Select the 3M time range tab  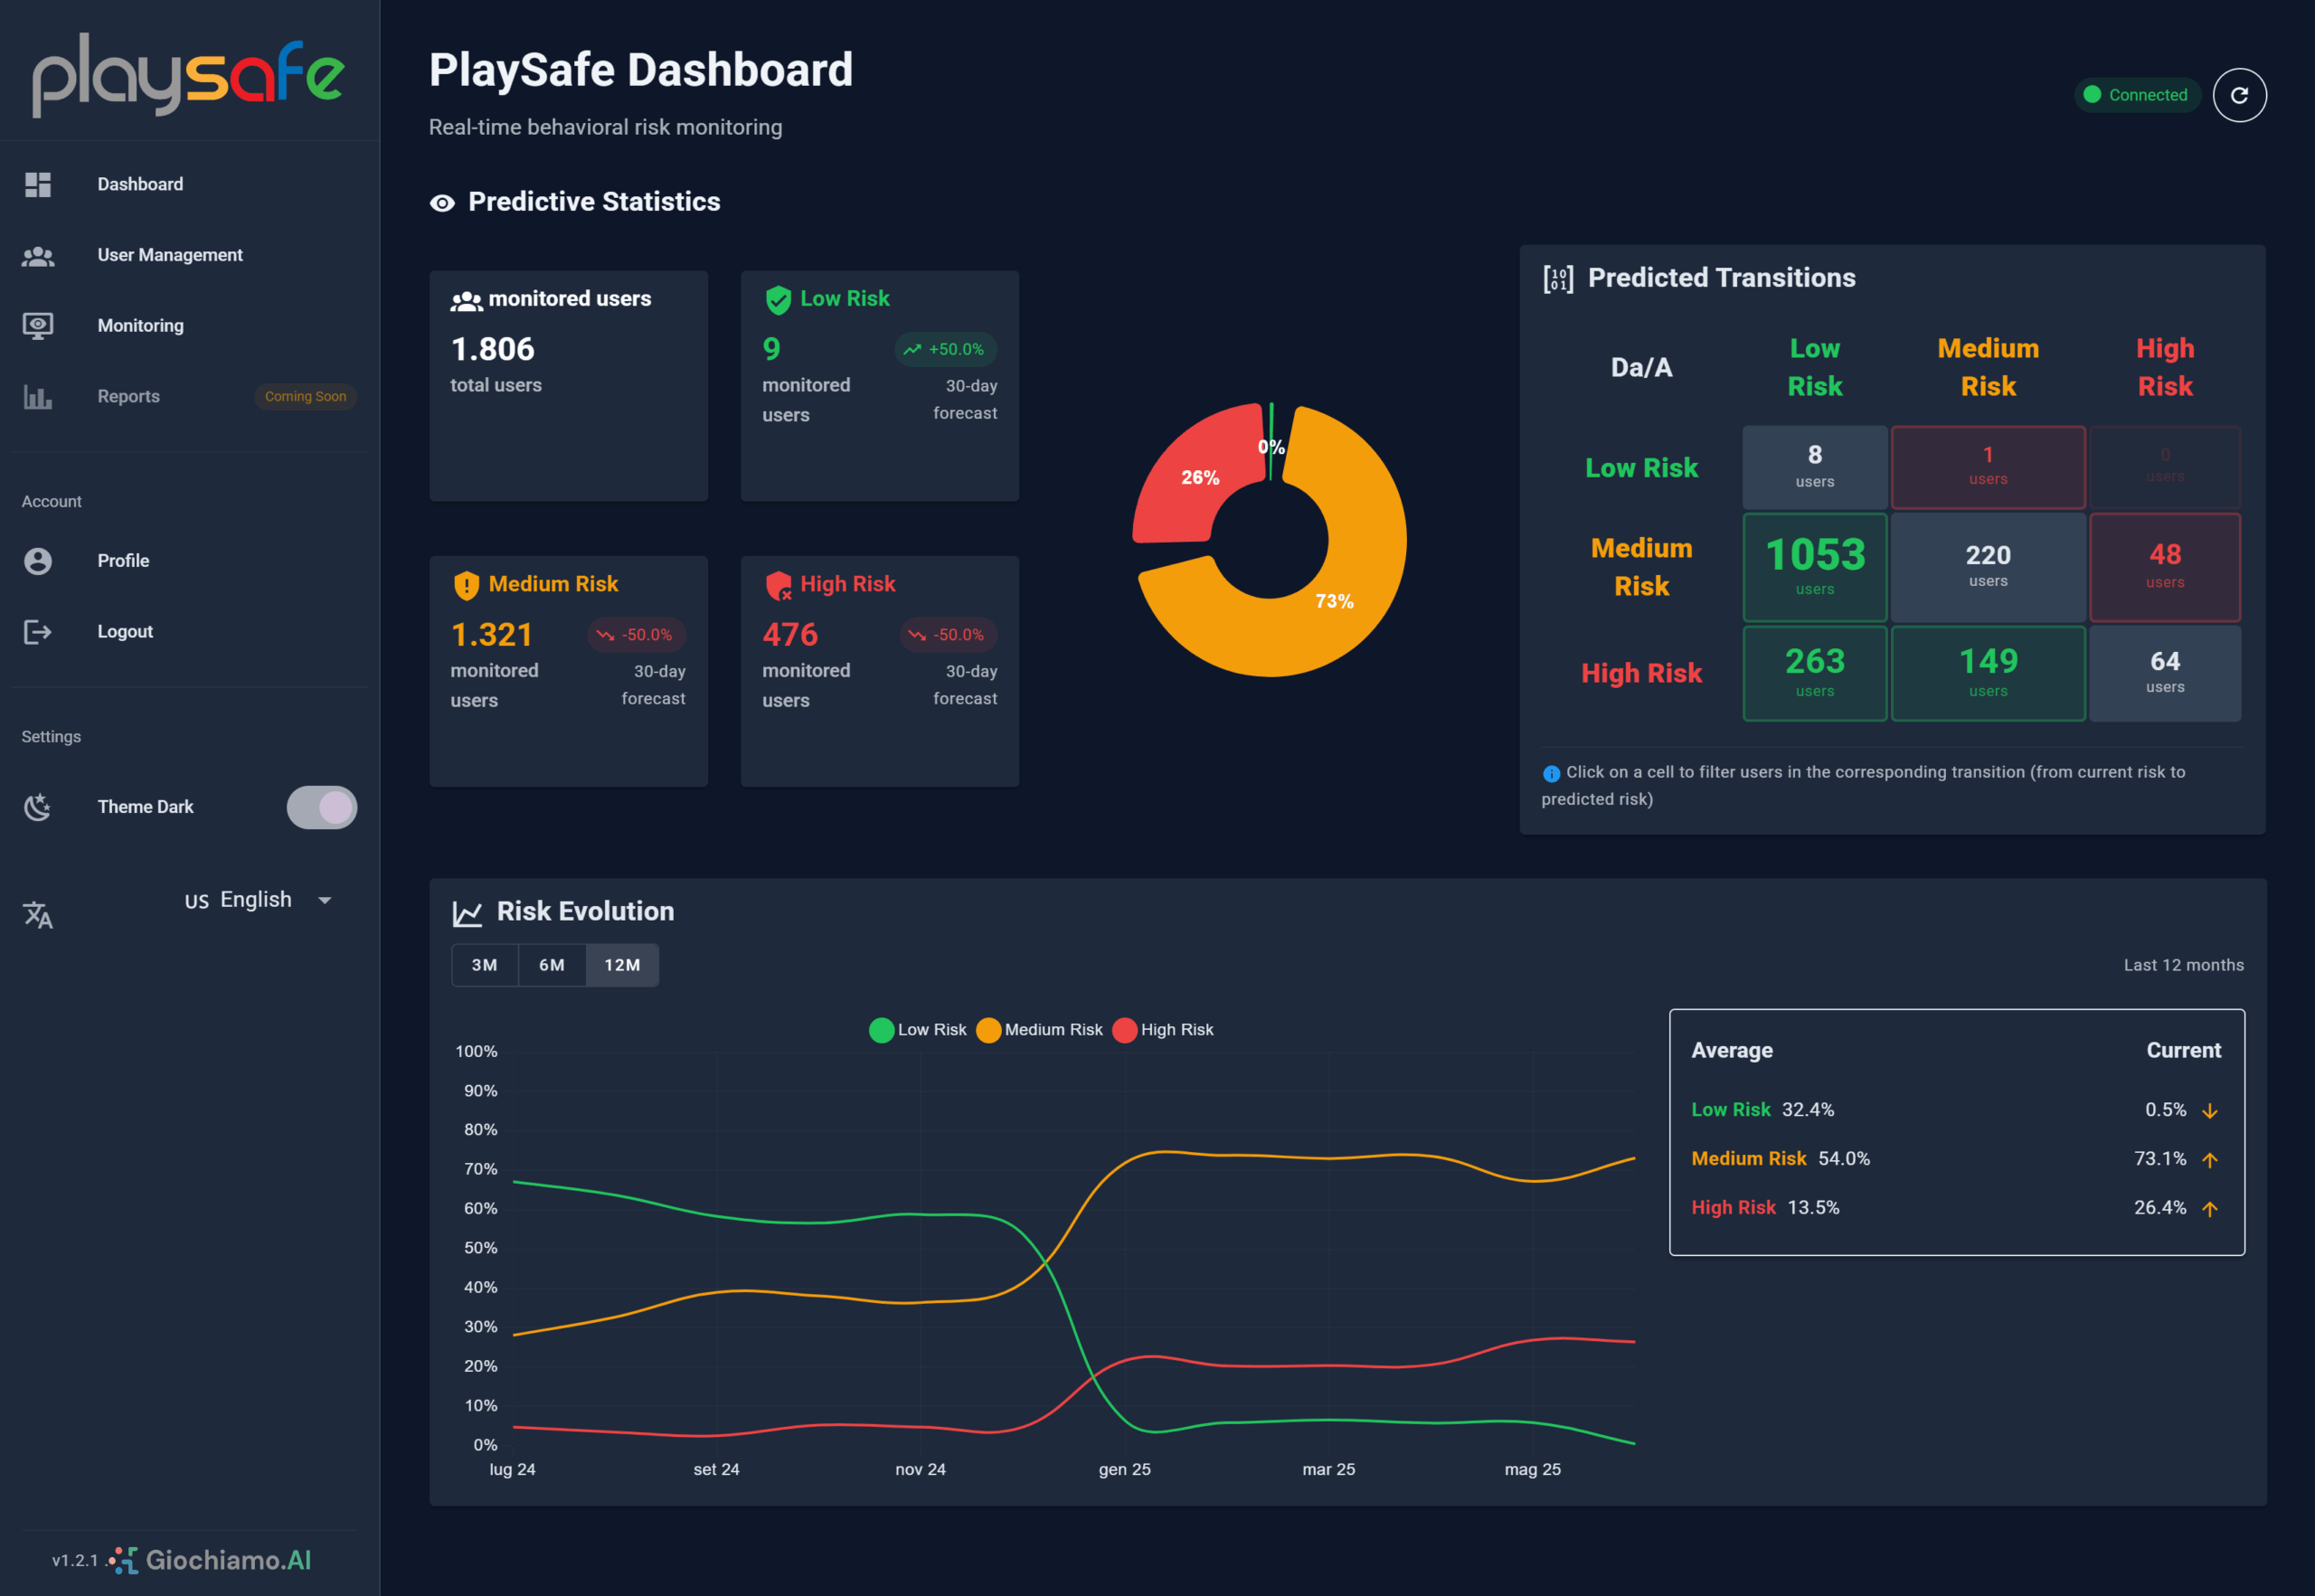[x=485, y=965]
